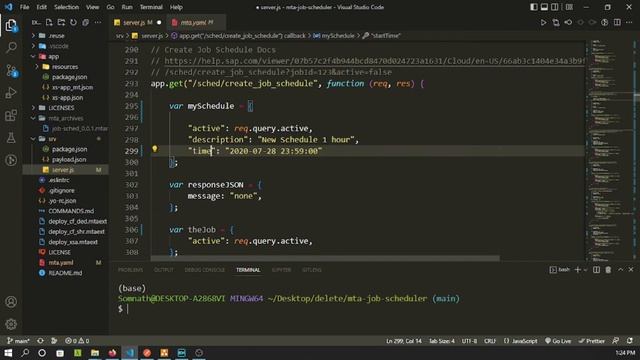The width and height of the screenshot is (640, 360).
Task: Open README.md in the file tree
Action: [65, 273]
